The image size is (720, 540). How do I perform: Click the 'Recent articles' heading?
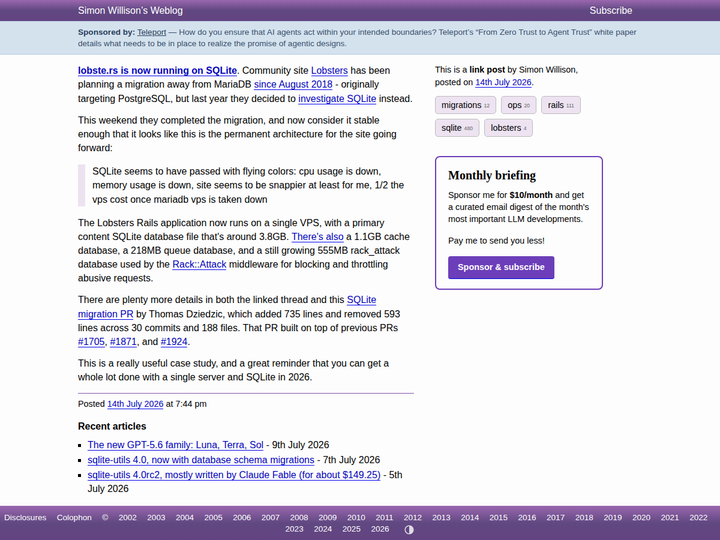(x=112, y=426)
